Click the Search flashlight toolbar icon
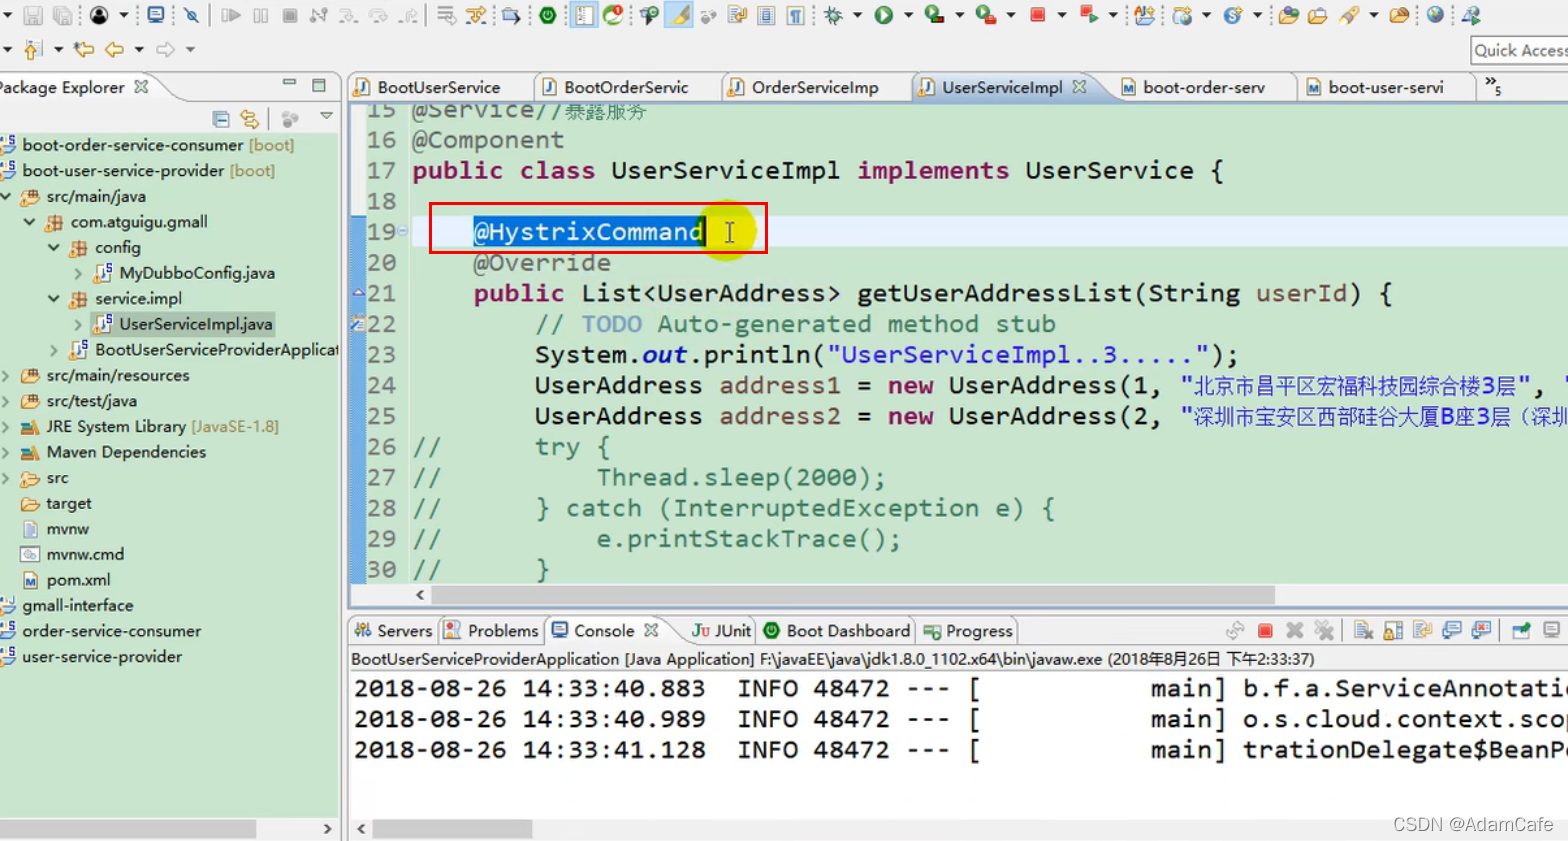 (1349, 15)
